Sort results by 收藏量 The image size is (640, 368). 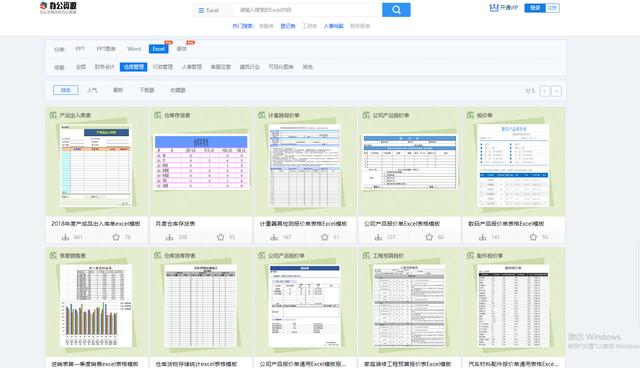click(178, 90)
